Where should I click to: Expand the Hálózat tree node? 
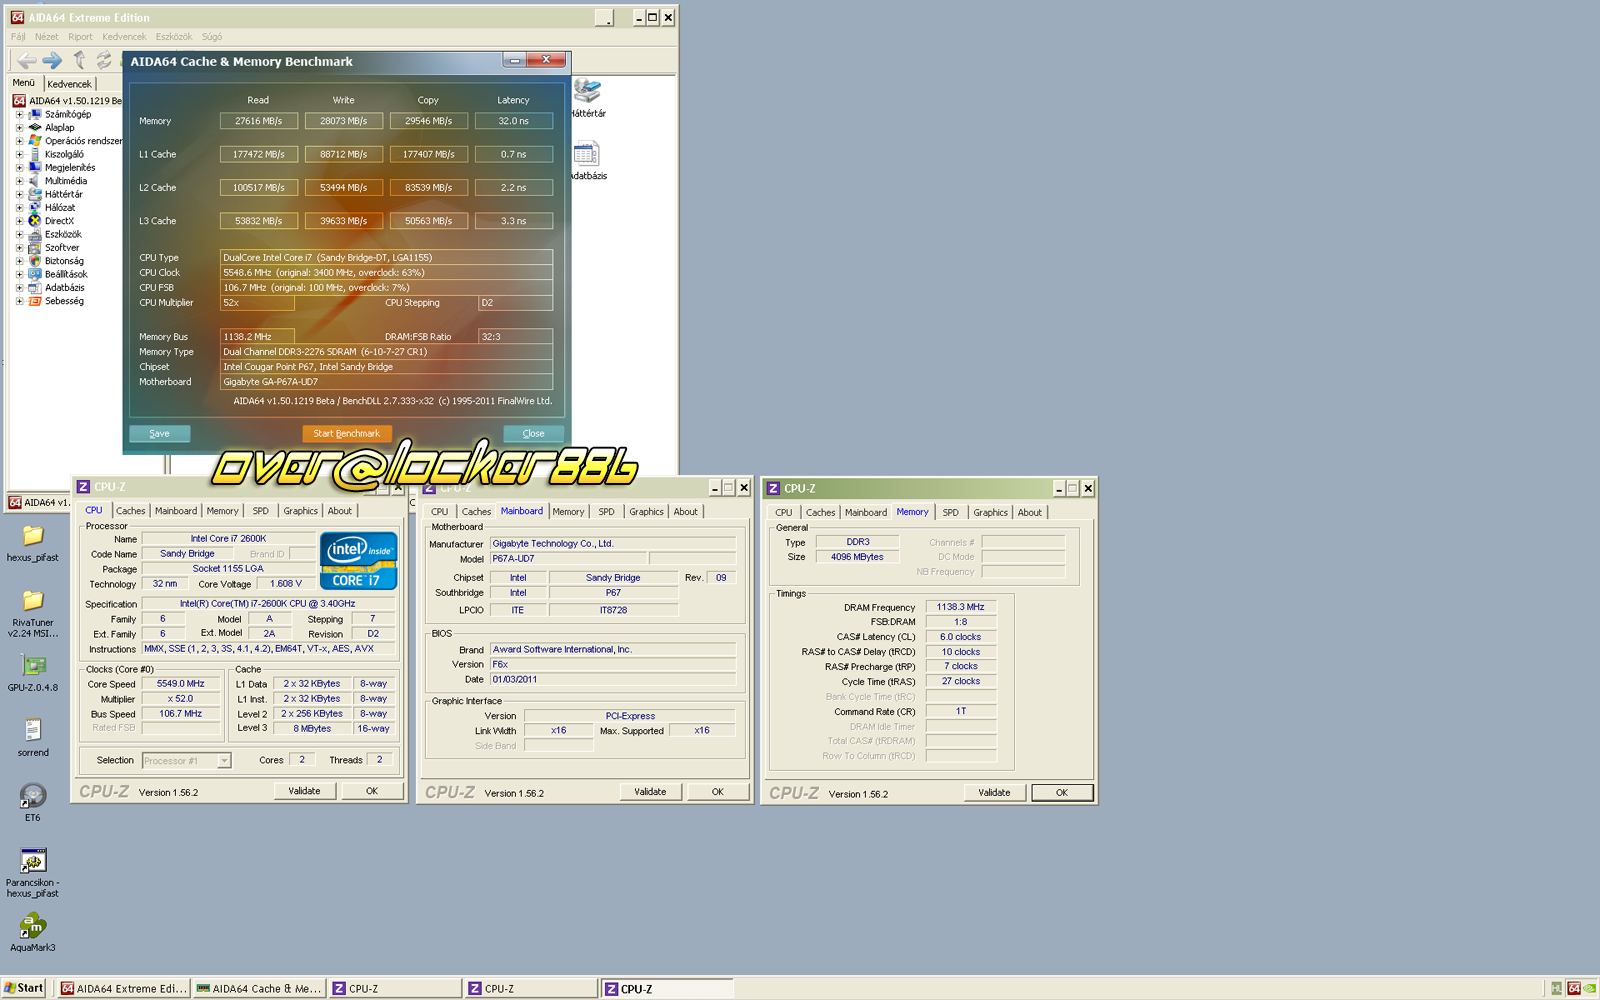click(x=19, y=208)
